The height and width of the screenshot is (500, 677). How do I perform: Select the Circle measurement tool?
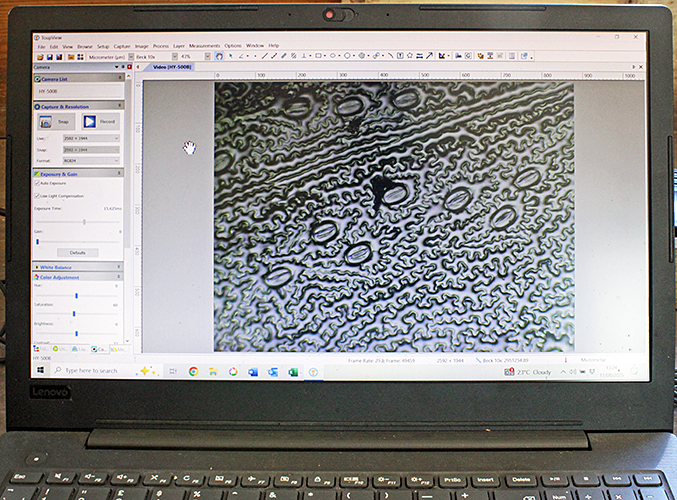[347, 56]
